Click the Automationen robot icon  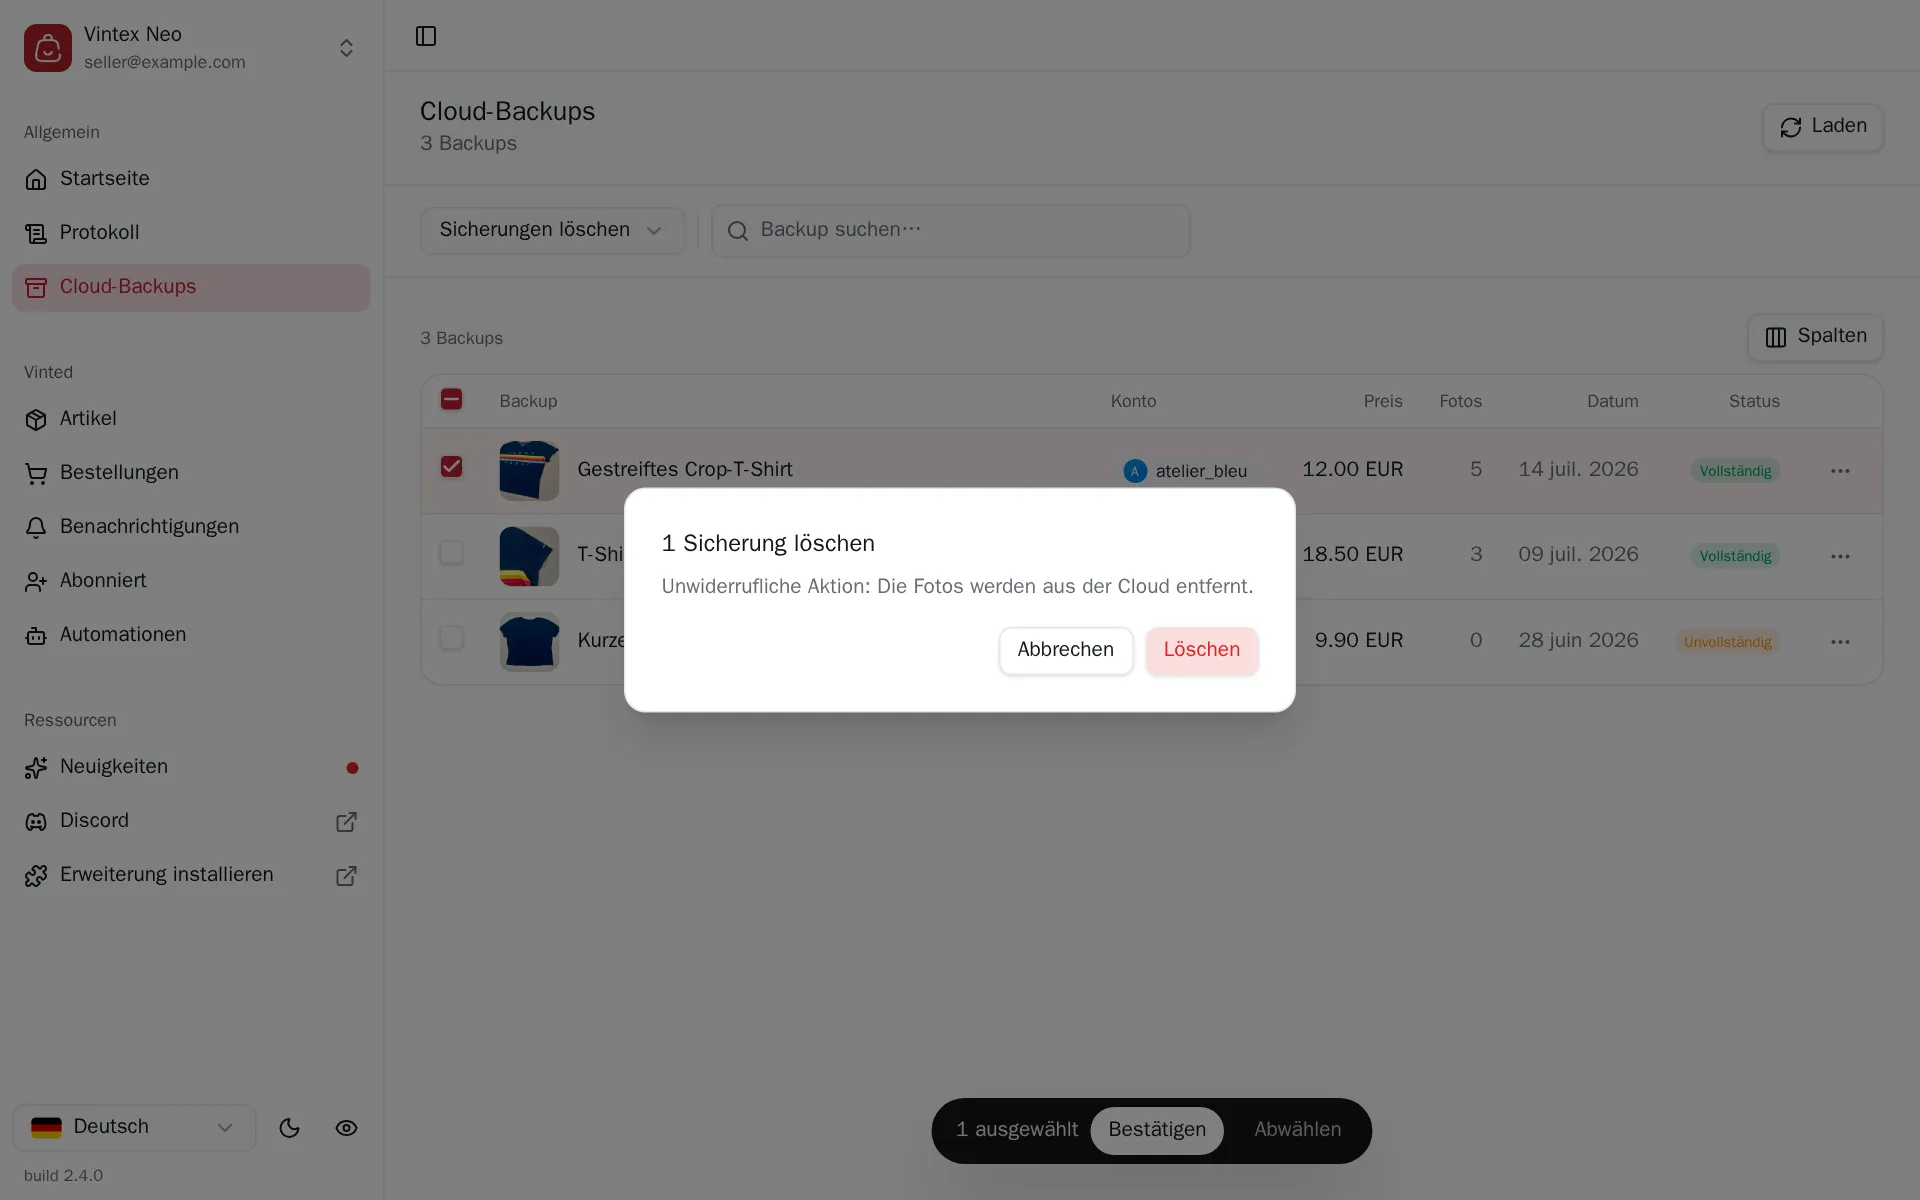36,636
